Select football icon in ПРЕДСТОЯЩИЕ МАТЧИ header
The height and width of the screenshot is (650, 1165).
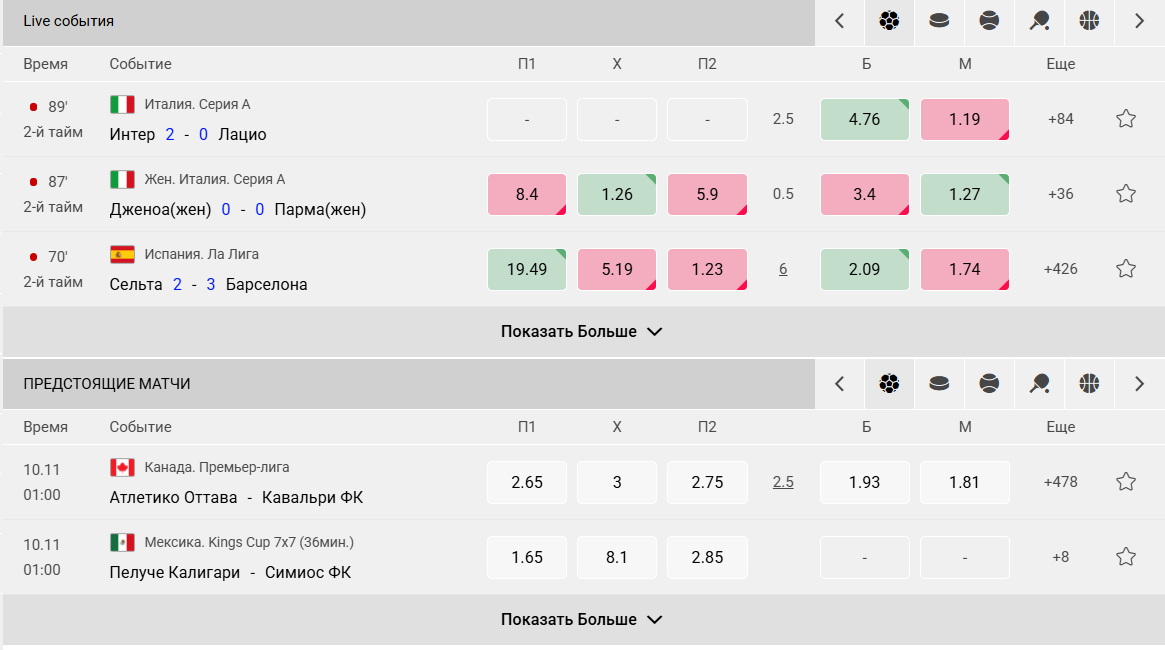(889, 384)
